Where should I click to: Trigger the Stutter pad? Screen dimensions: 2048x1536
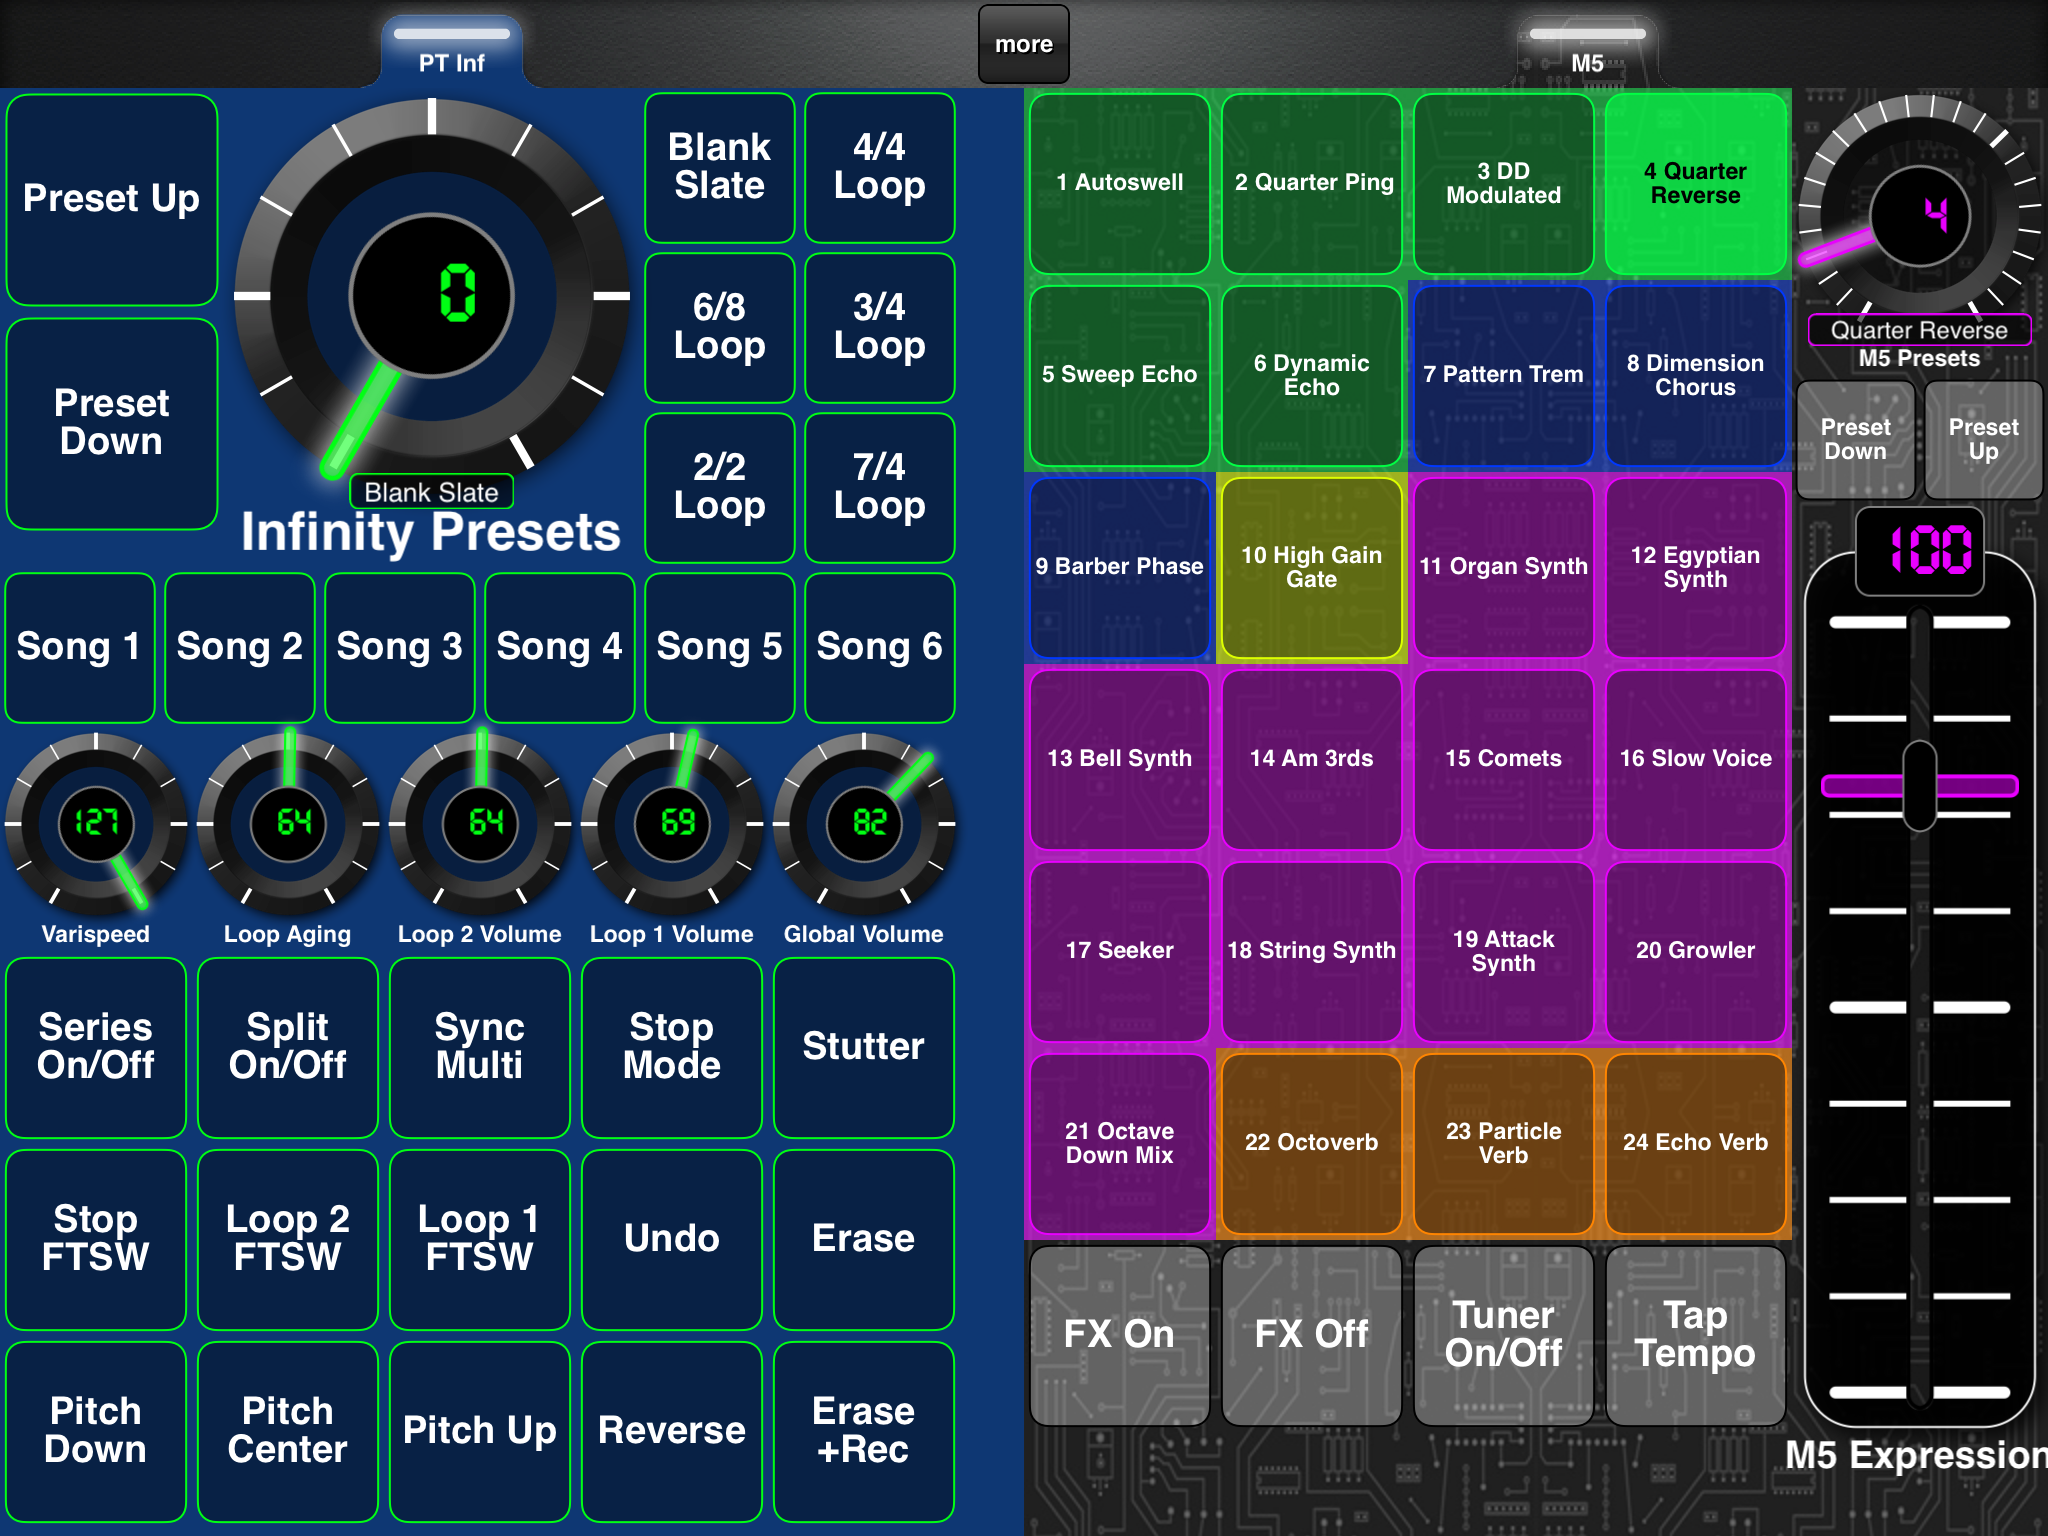[x=864, y=1047]
